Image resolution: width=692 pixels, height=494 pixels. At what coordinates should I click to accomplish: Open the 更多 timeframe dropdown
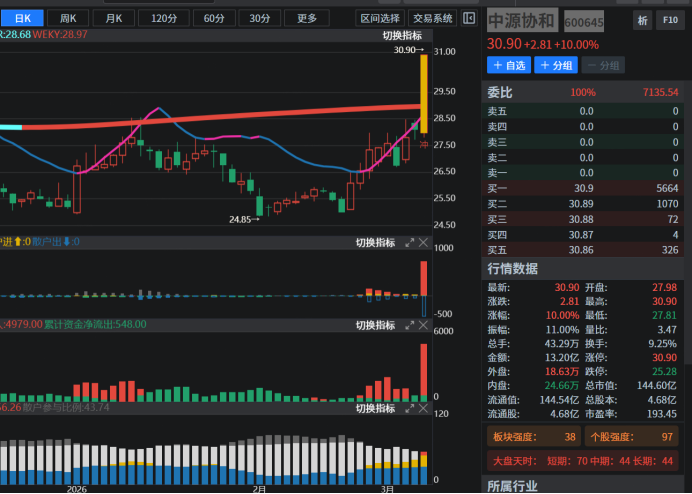click(x=307, y=18)
